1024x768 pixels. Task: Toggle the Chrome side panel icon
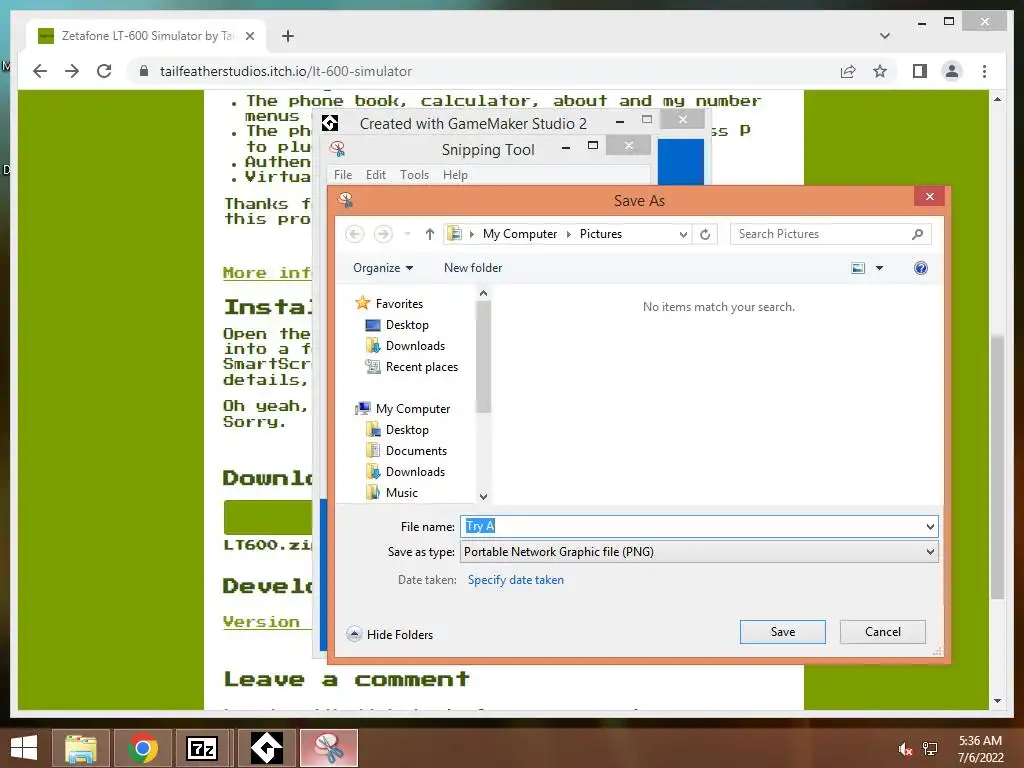[x=920, y=71]
